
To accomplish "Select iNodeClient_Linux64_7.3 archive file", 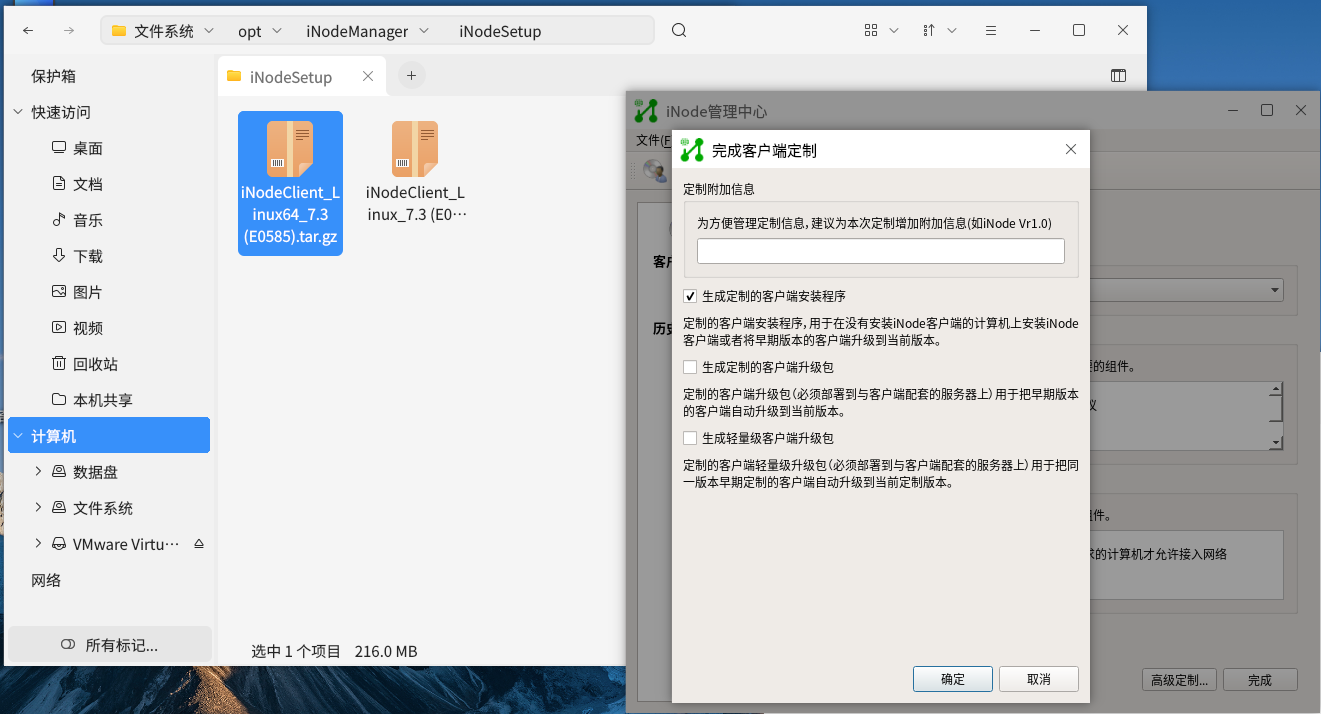I will pyautogui.click(x=290, y=183).
